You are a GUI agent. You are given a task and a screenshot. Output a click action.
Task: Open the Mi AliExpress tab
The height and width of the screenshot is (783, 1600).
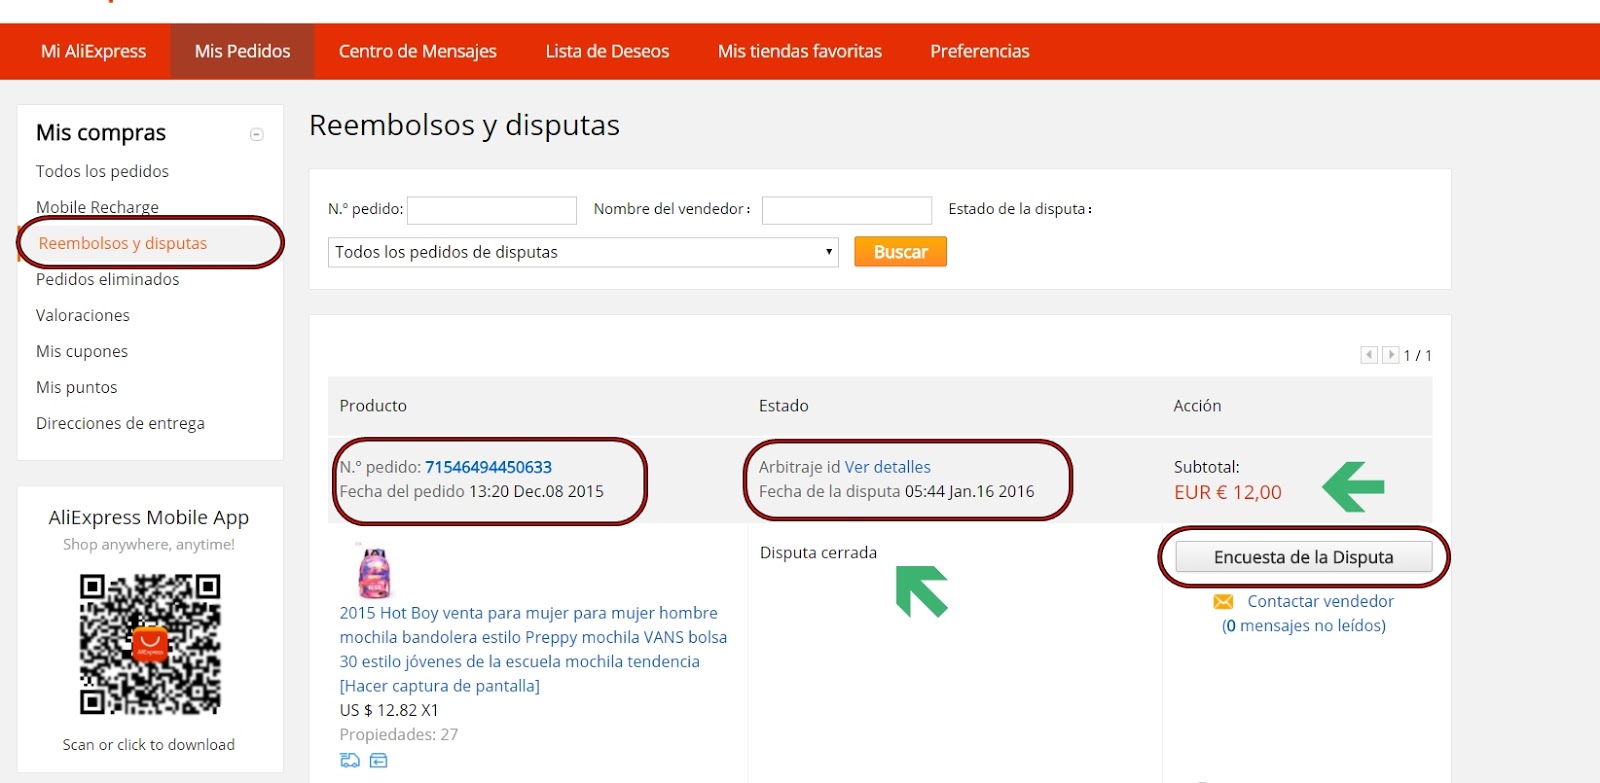coord(93,51)
